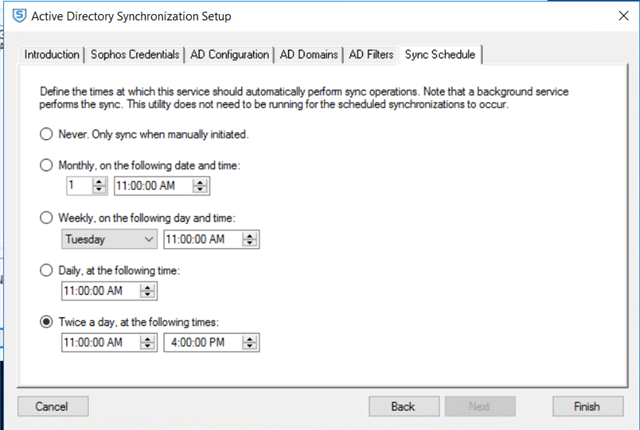The height and width of the screenshot is (430, 640).
Task: Adjust the monthly time spinner arrows
Action: (200, 186)
